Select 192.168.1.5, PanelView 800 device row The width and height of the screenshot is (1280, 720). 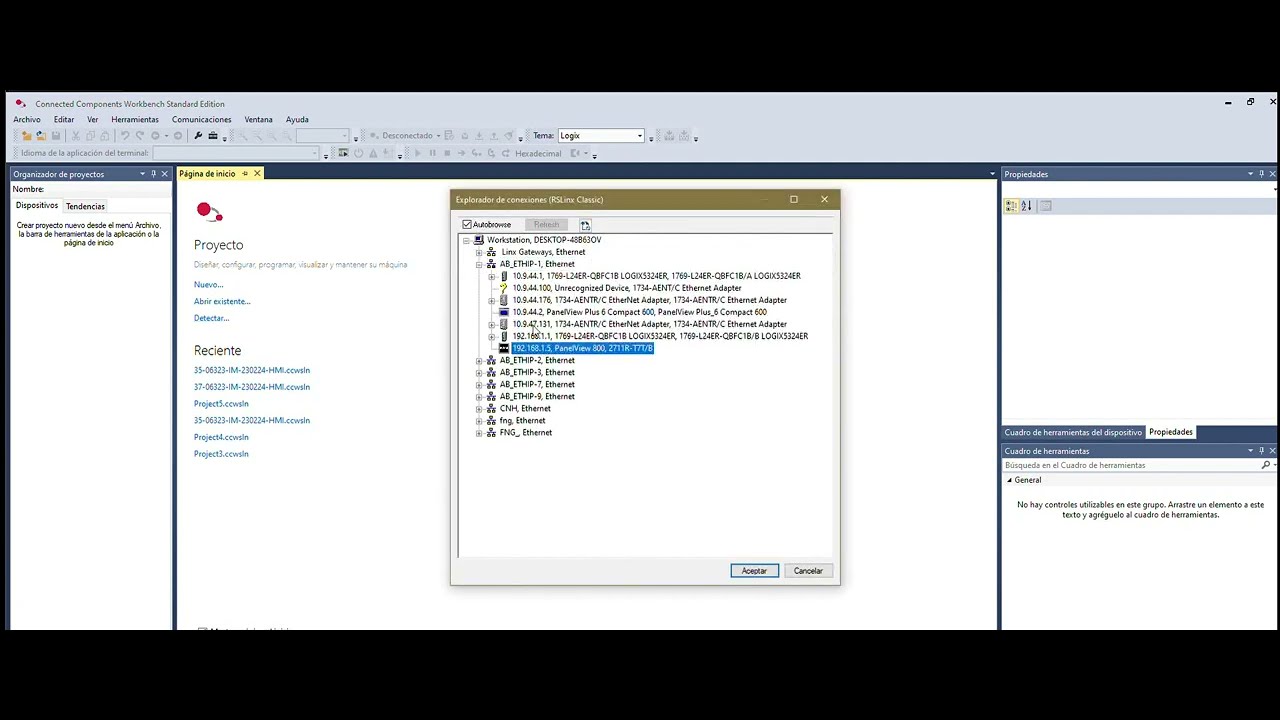582,348
